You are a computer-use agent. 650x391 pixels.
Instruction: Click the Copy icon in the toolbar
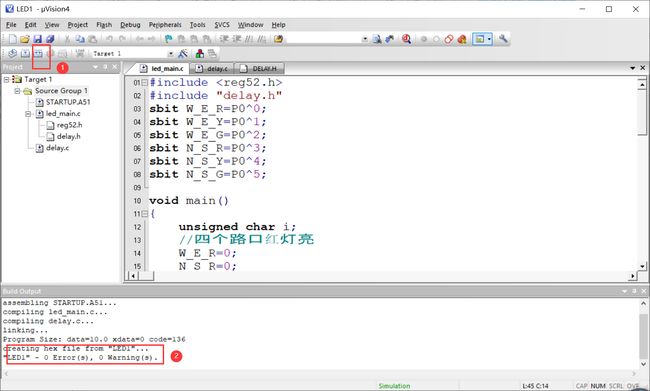click(x=80, y=39)
